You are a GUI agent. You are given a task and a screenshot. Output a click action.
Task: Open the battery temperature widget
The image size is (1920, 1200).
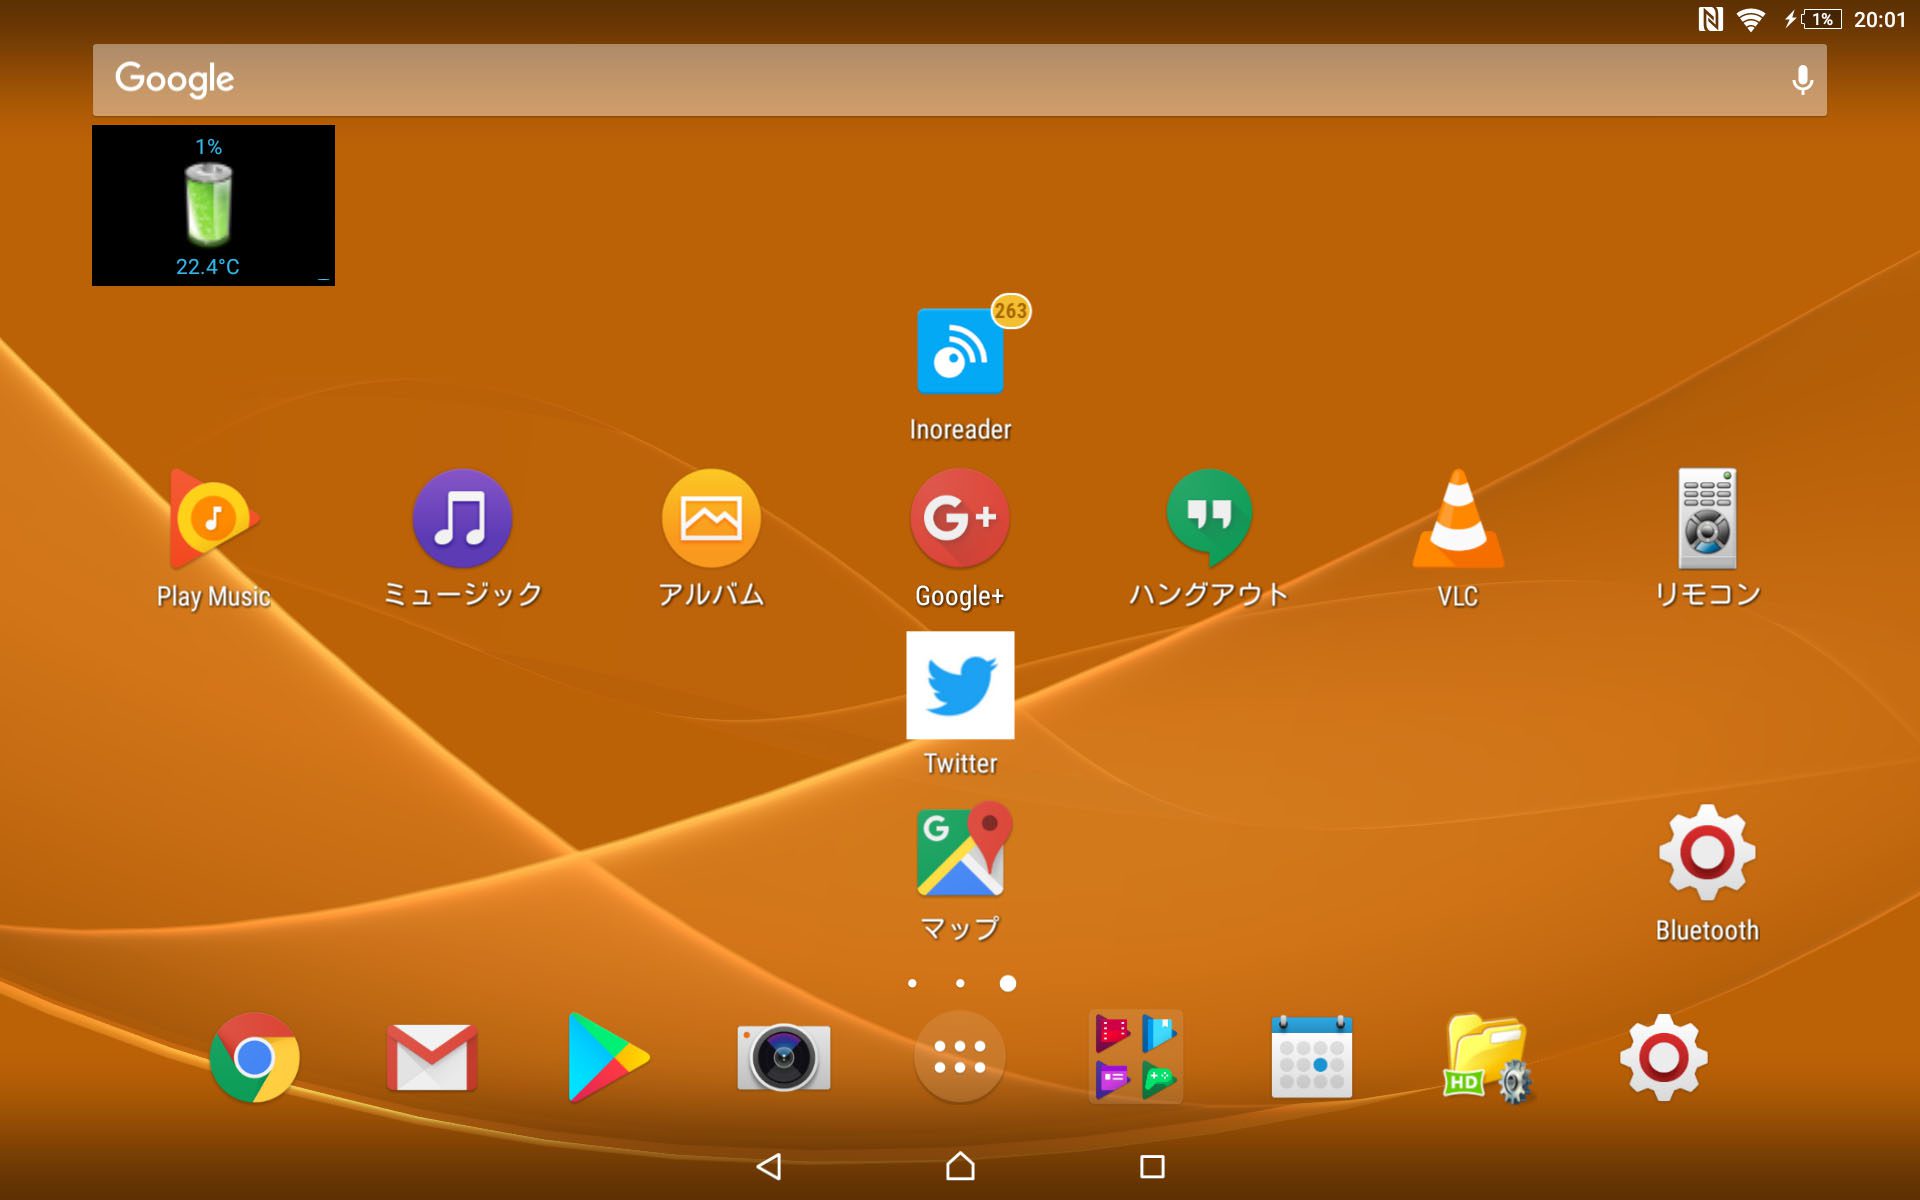point(213,205)
